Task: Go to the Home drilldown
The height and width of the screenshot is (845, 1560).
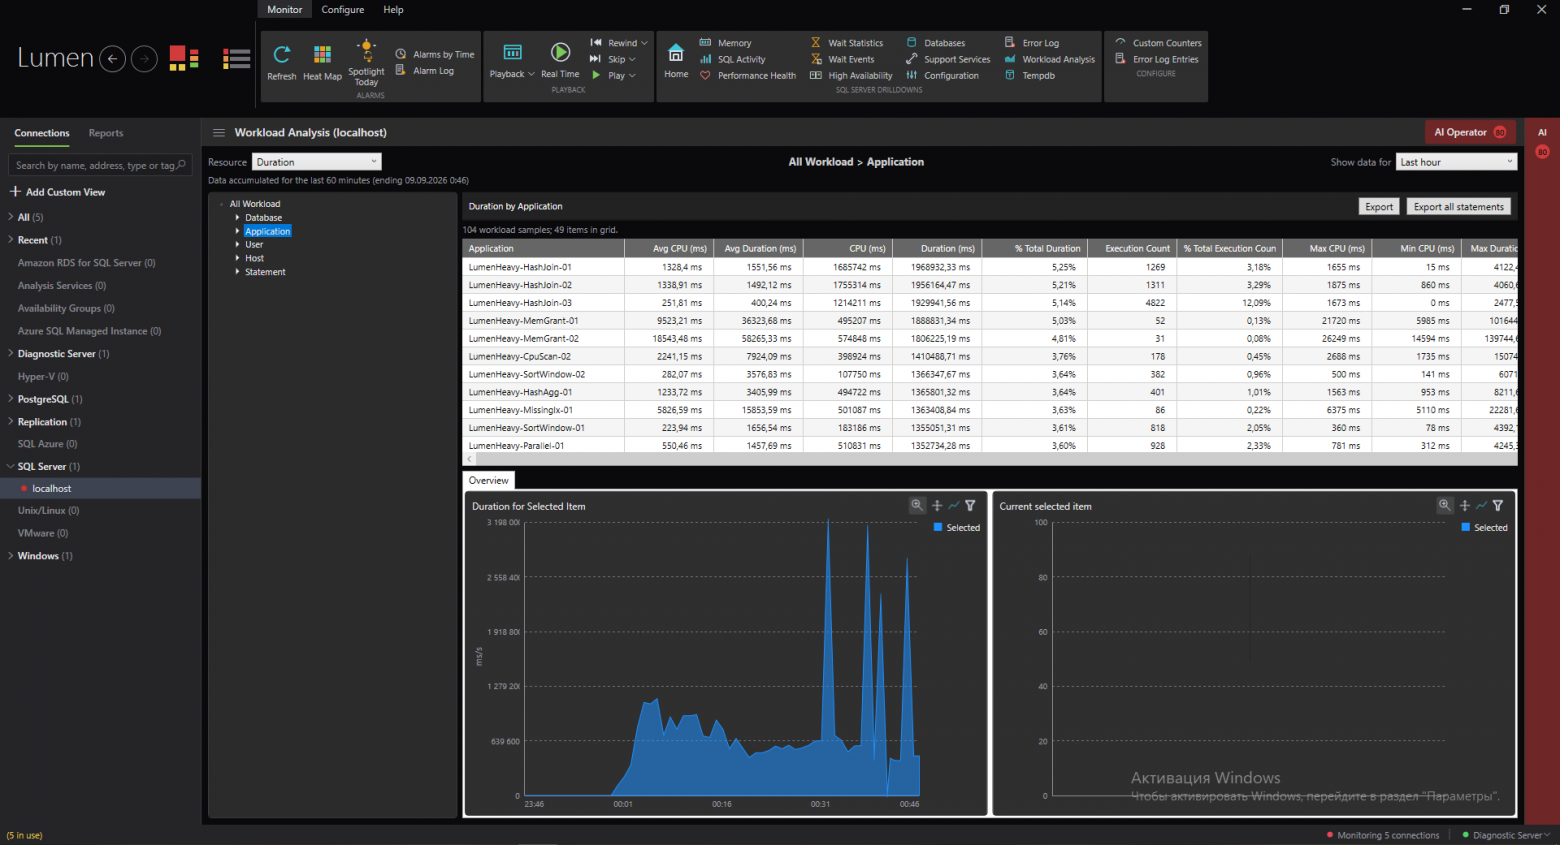Action: click(x=676, y=60)
